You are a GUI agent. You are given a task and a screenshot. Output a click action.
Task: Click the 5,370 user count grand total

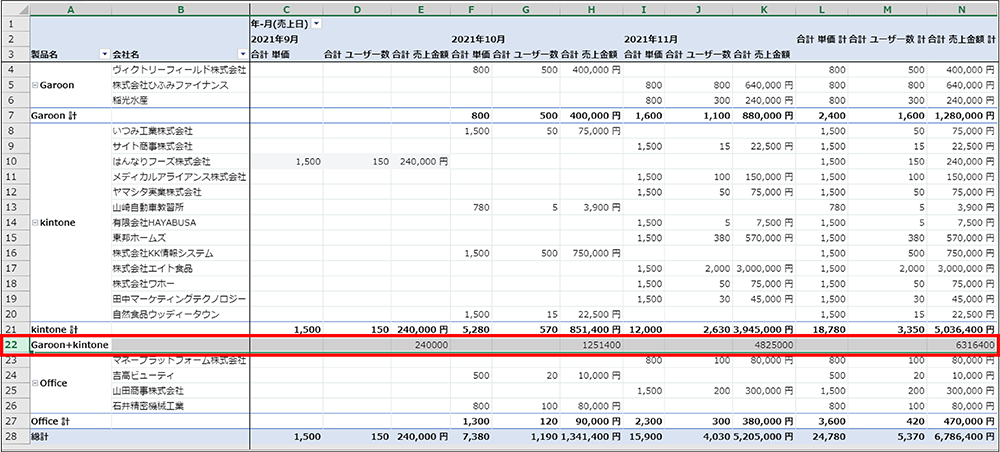[887, 437]
